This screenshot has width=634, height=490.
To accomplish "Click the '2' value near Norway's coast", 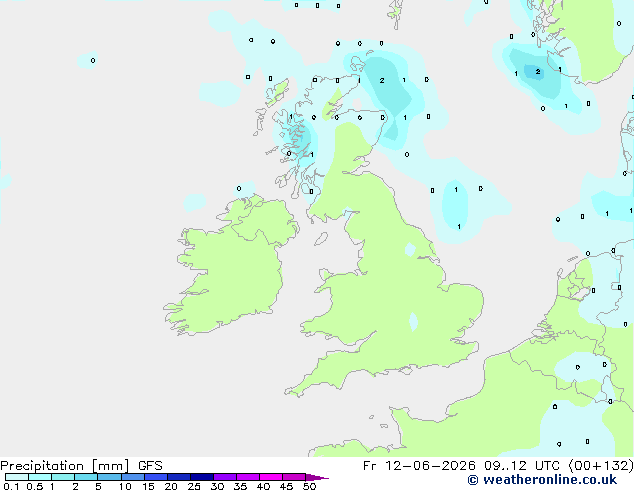I will [x=538, y=72].
